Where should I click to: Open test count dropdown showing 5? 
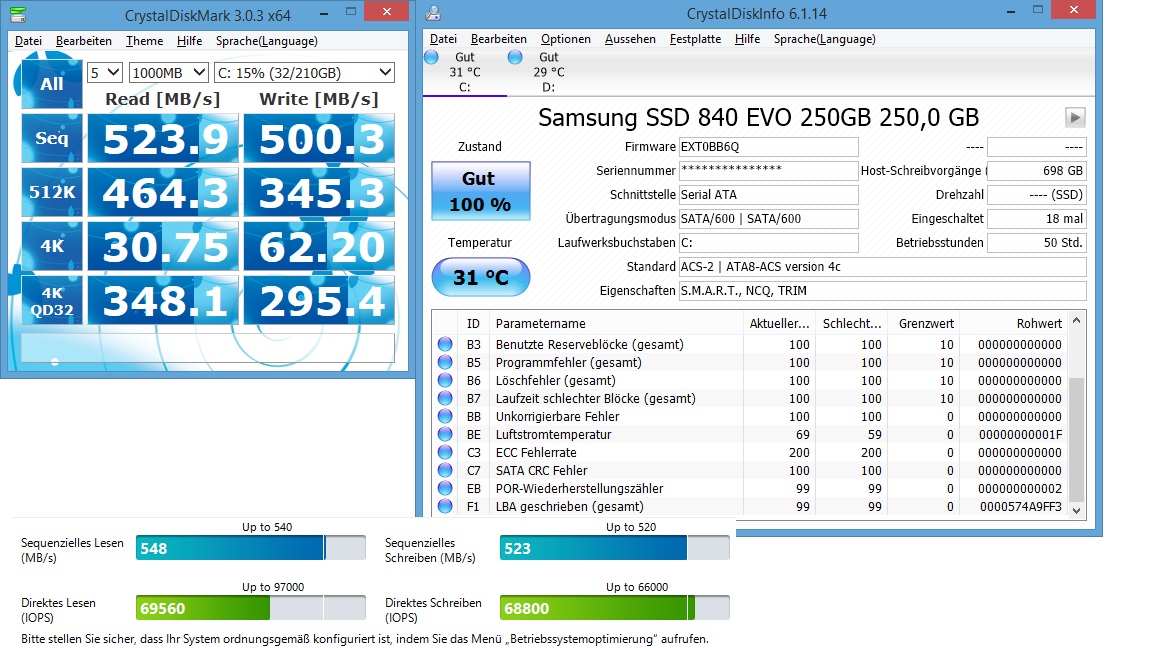tap(104, 73)
